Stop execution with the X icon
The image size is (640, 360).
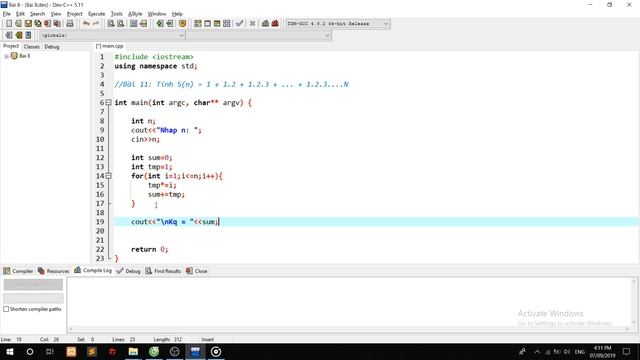[x=252, y=24]
